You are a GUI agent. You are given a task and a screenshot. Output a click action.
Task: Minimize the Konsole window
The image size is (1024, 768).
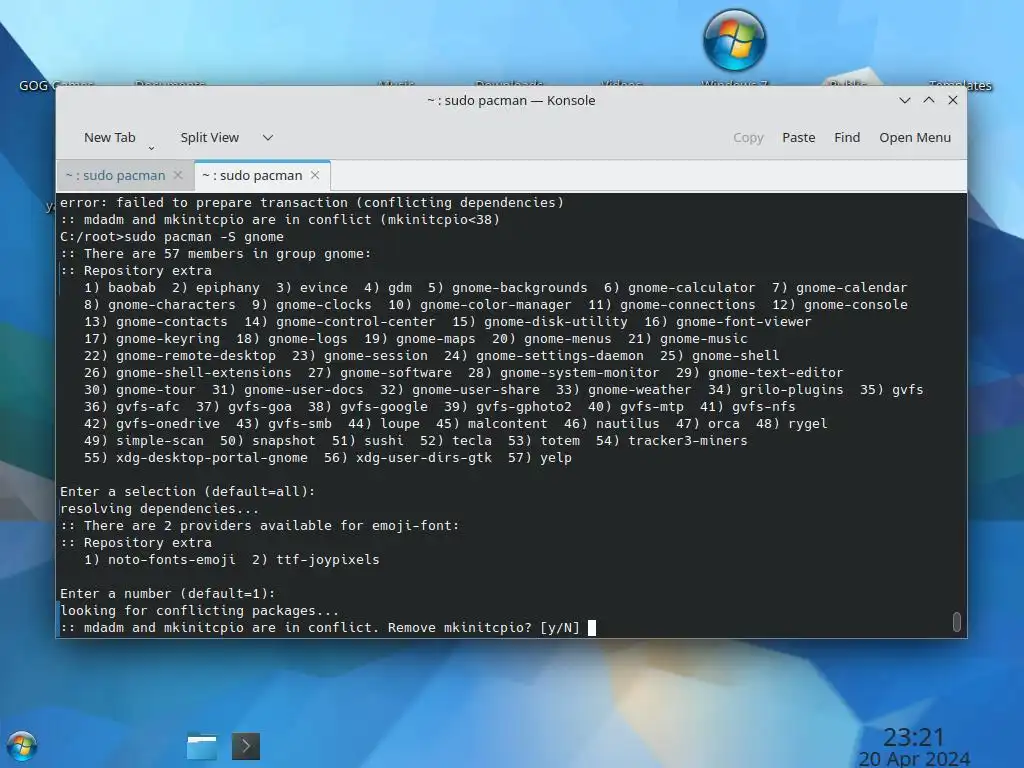coord(904,100)
